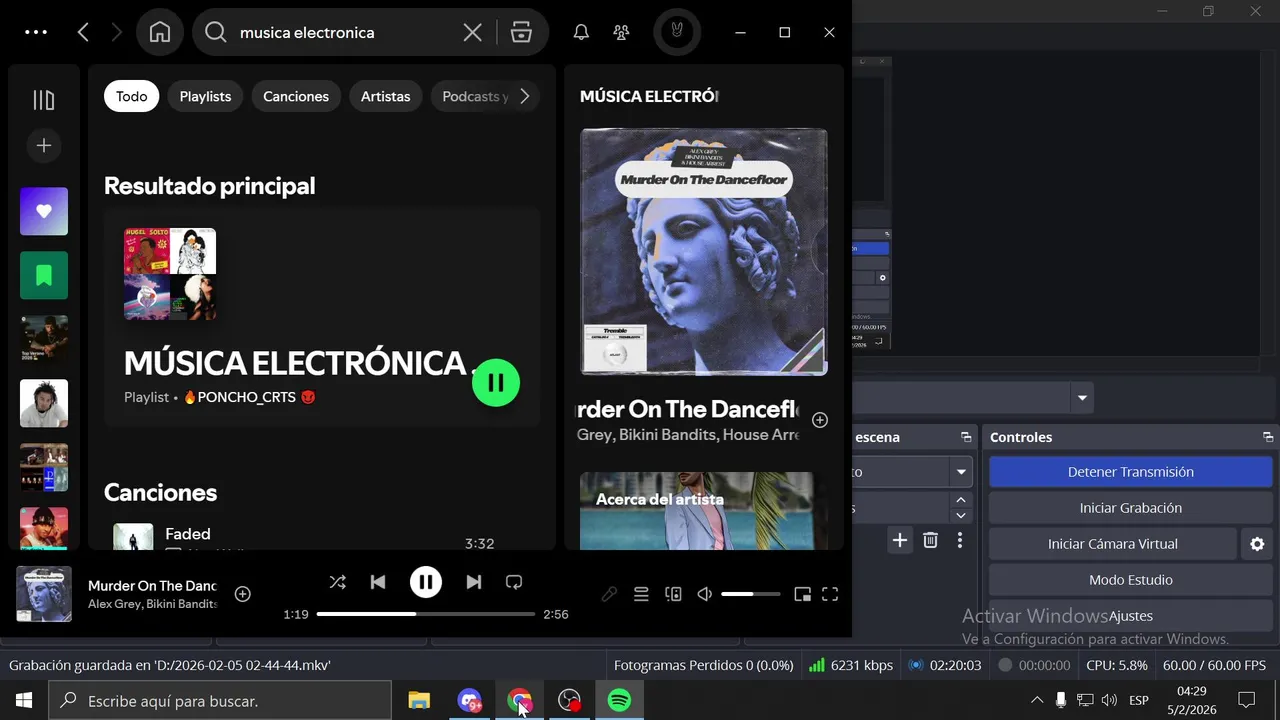Seek in the song progress bar
Screen dimensions: 1280x720
[x=426, y=614]
